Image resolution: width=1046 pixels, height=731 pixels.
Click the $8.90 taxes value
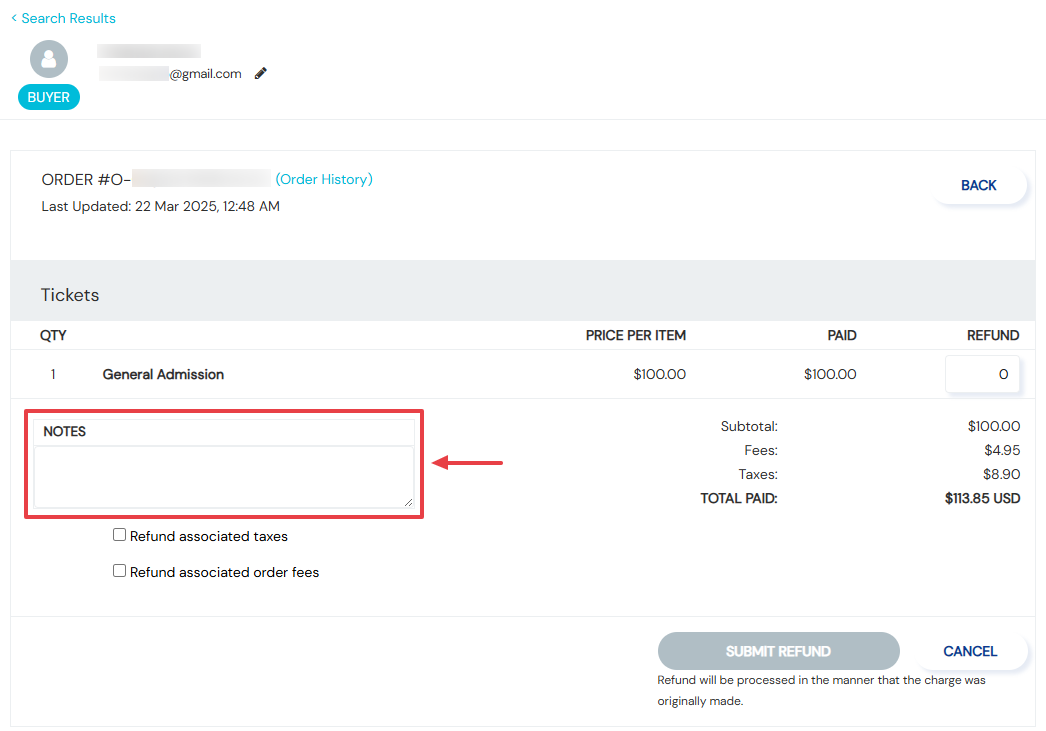click(1001, 474)
